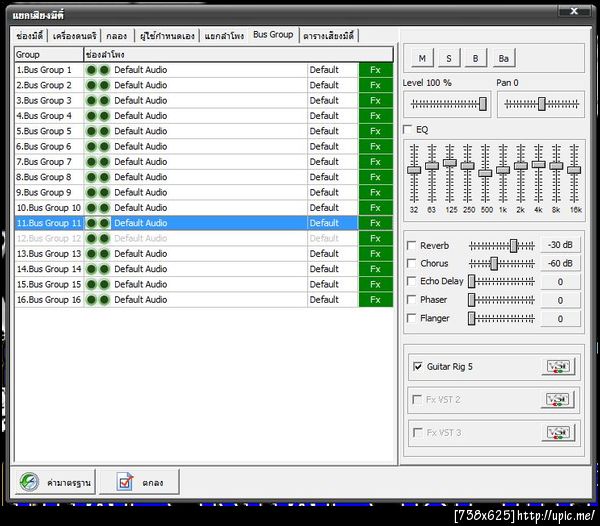Switch to the เครื่องดนตรี tab

(x=74, y=36)
